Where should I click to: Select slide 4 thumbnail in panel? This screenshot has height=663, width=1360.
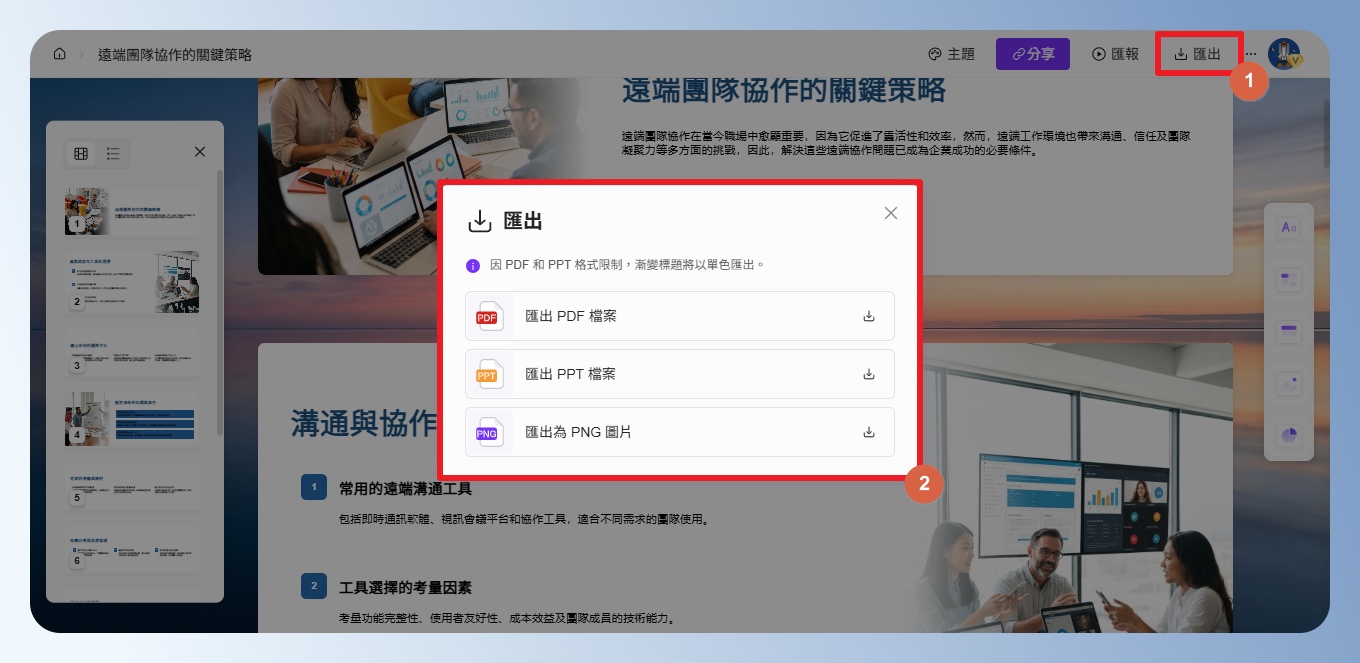tap(132, 418)
